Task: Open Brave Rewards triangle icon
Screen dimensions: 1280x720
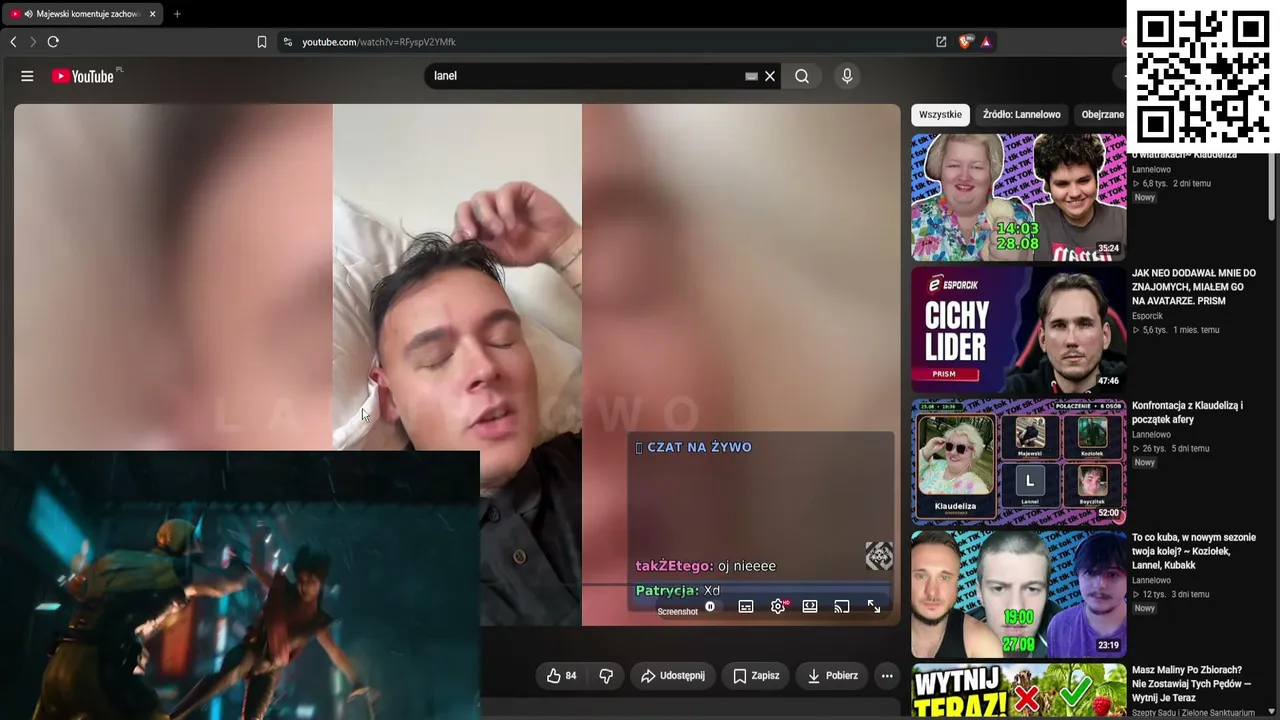Action: 986,42
